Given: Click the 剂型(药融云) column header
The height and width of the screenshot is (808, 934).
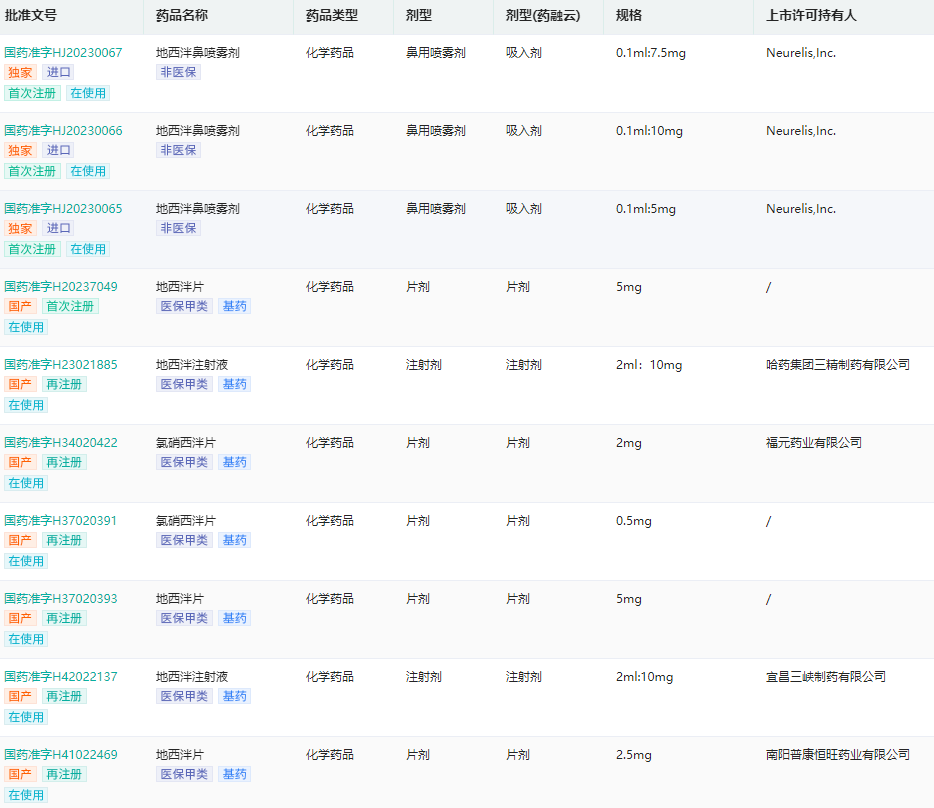Looking at the screenshot, I should 542,16.
